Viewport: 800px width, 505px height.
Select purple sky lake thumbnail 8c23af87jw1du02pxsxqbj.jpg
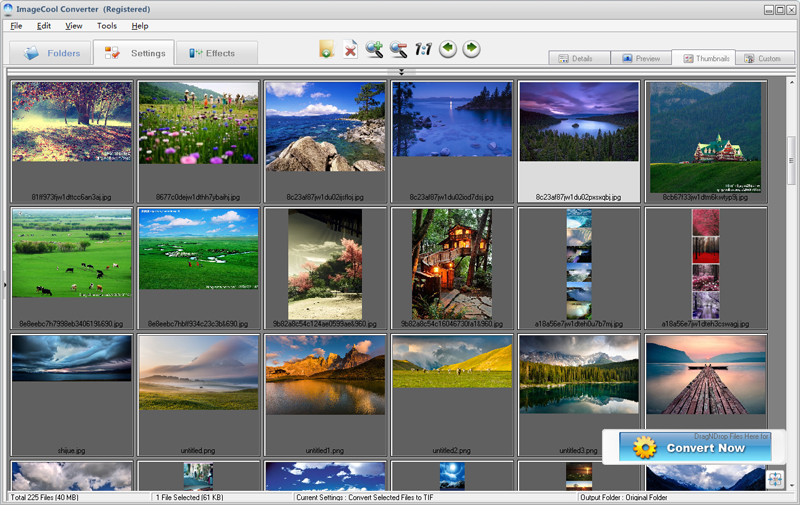579,141
